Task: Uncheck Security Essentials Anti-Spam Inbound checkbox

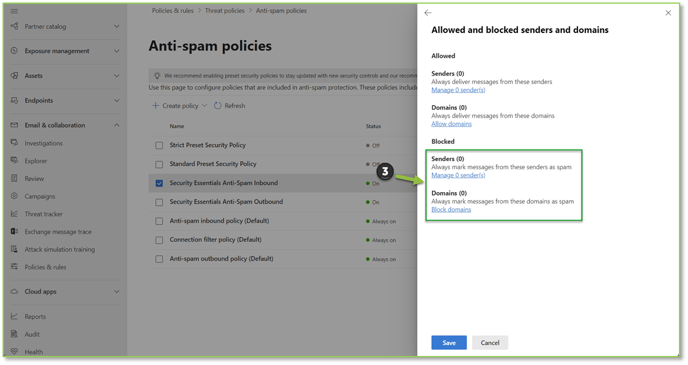Action: tap(159, 183)
